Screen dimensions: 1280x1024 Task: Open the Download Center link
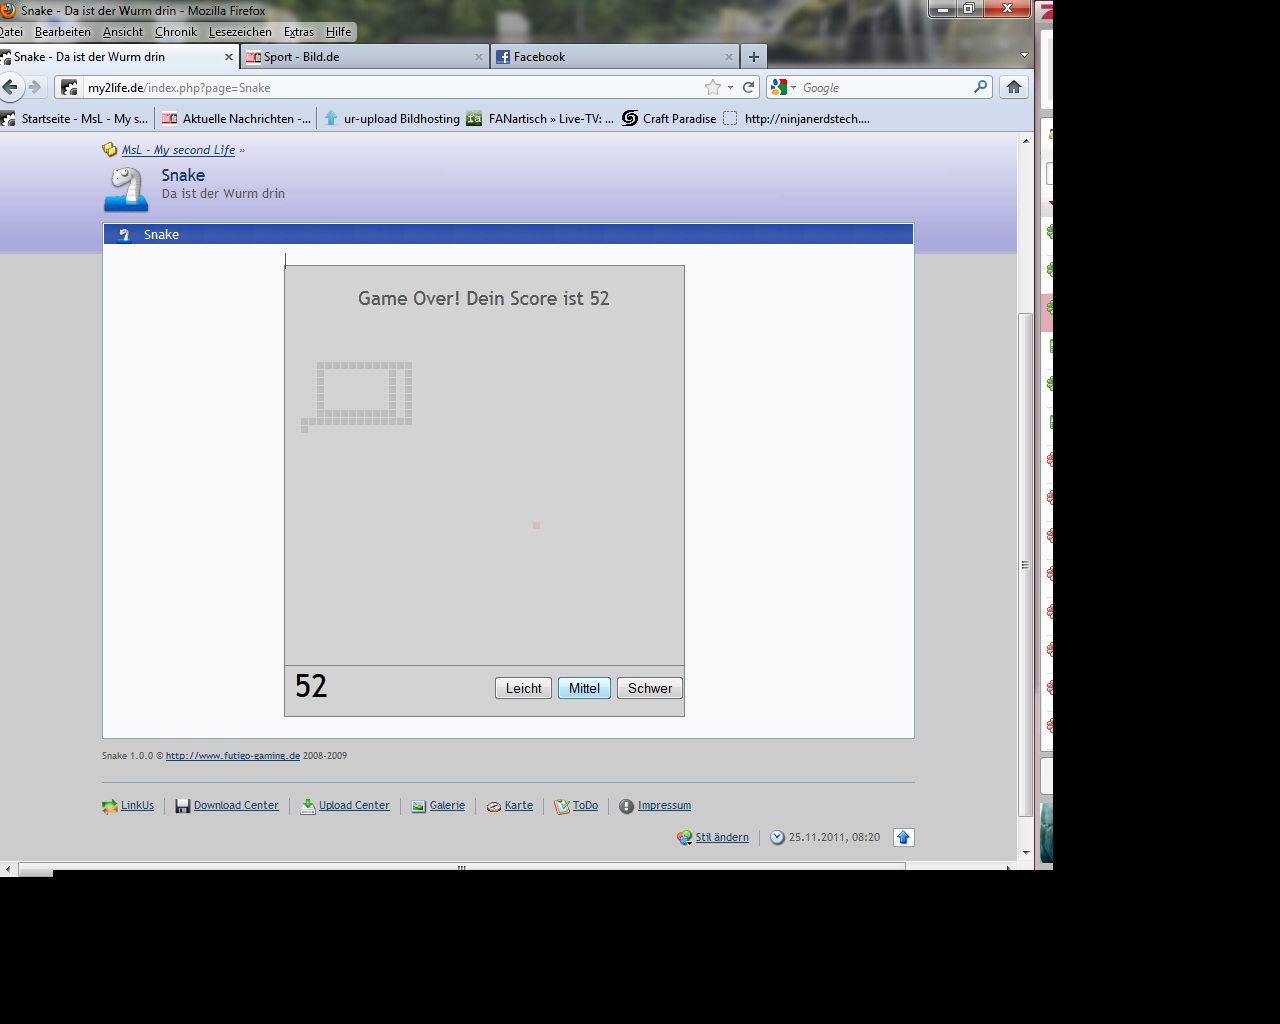pos(236,805)
